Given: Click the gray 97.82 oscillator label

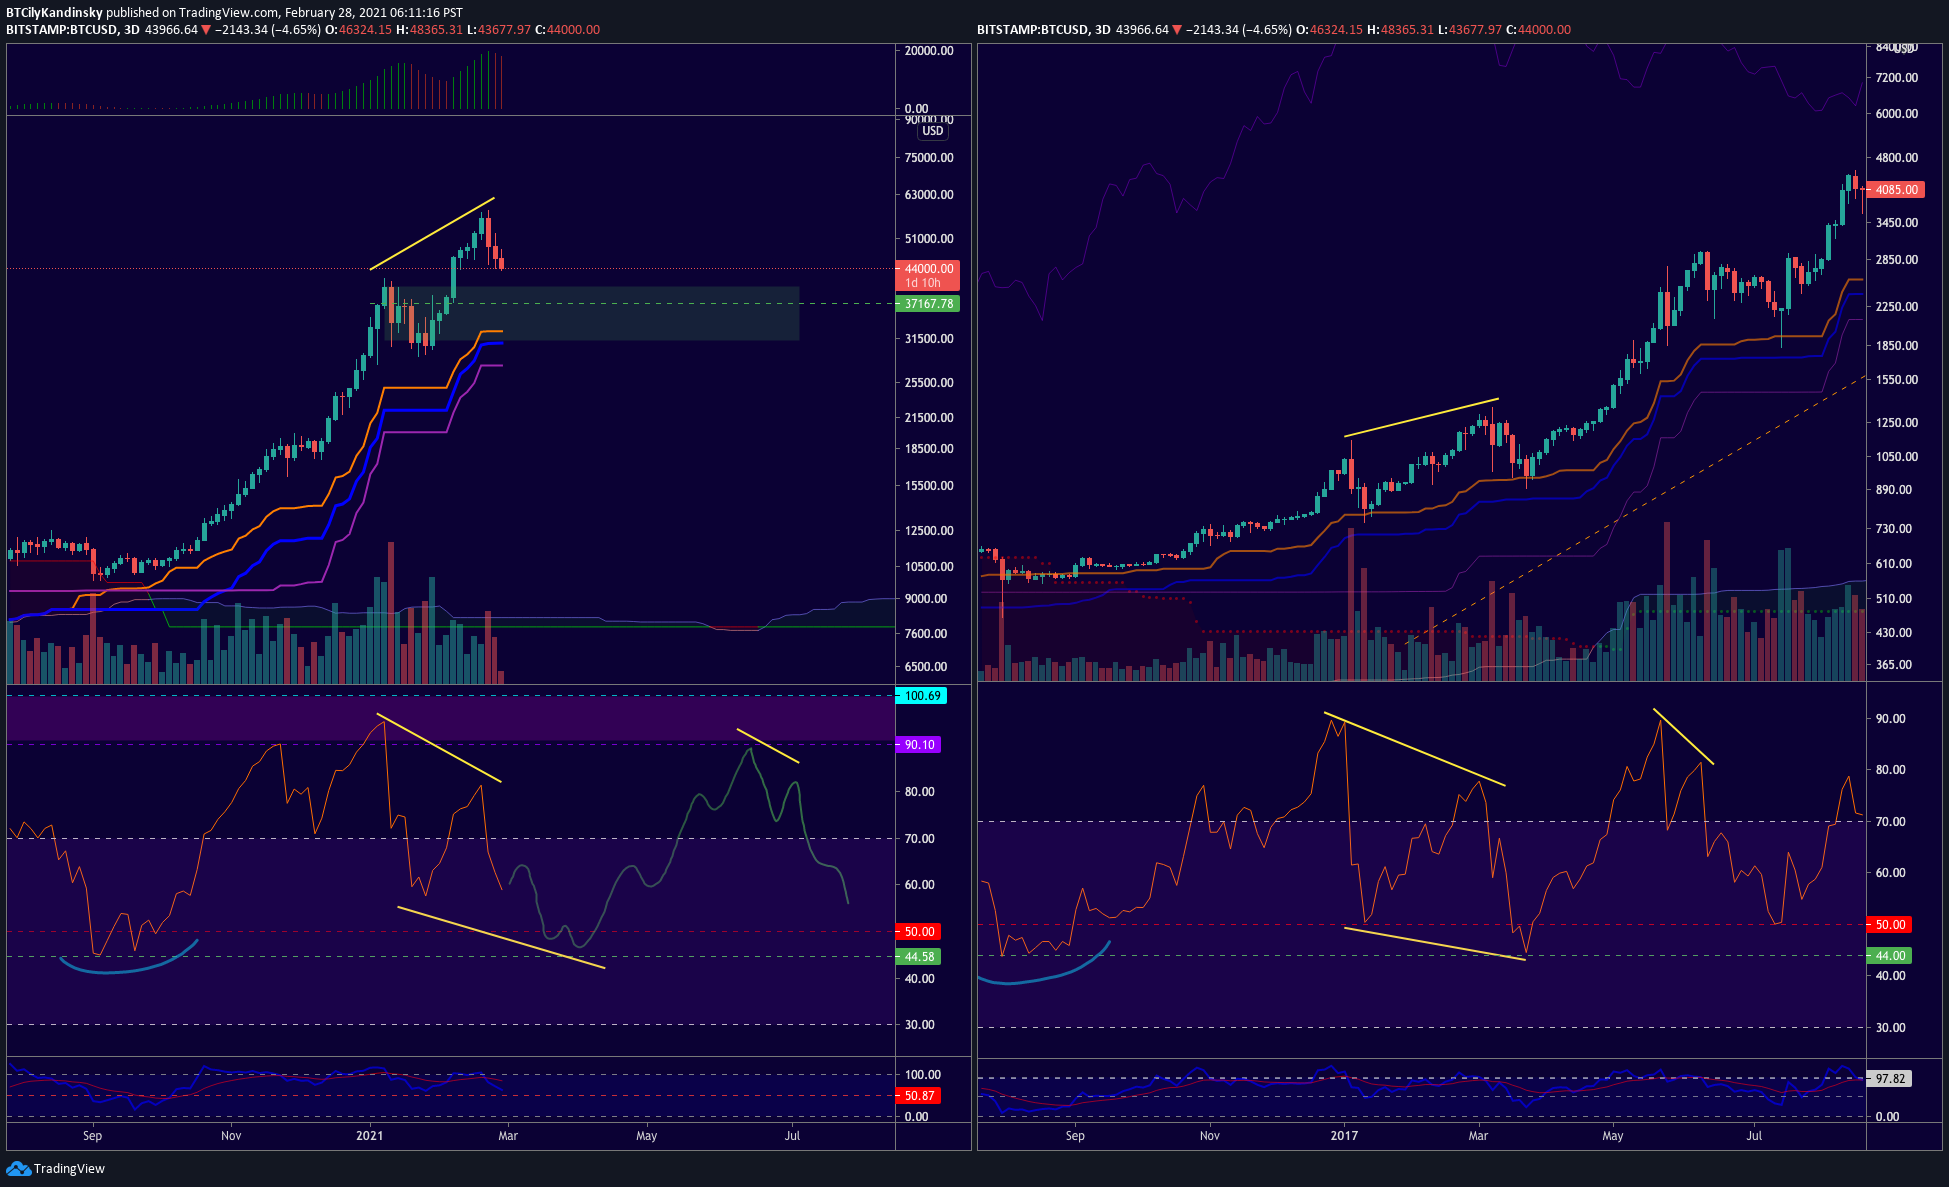Looking at the screenshot, I should click(x=1890, y=1079).
